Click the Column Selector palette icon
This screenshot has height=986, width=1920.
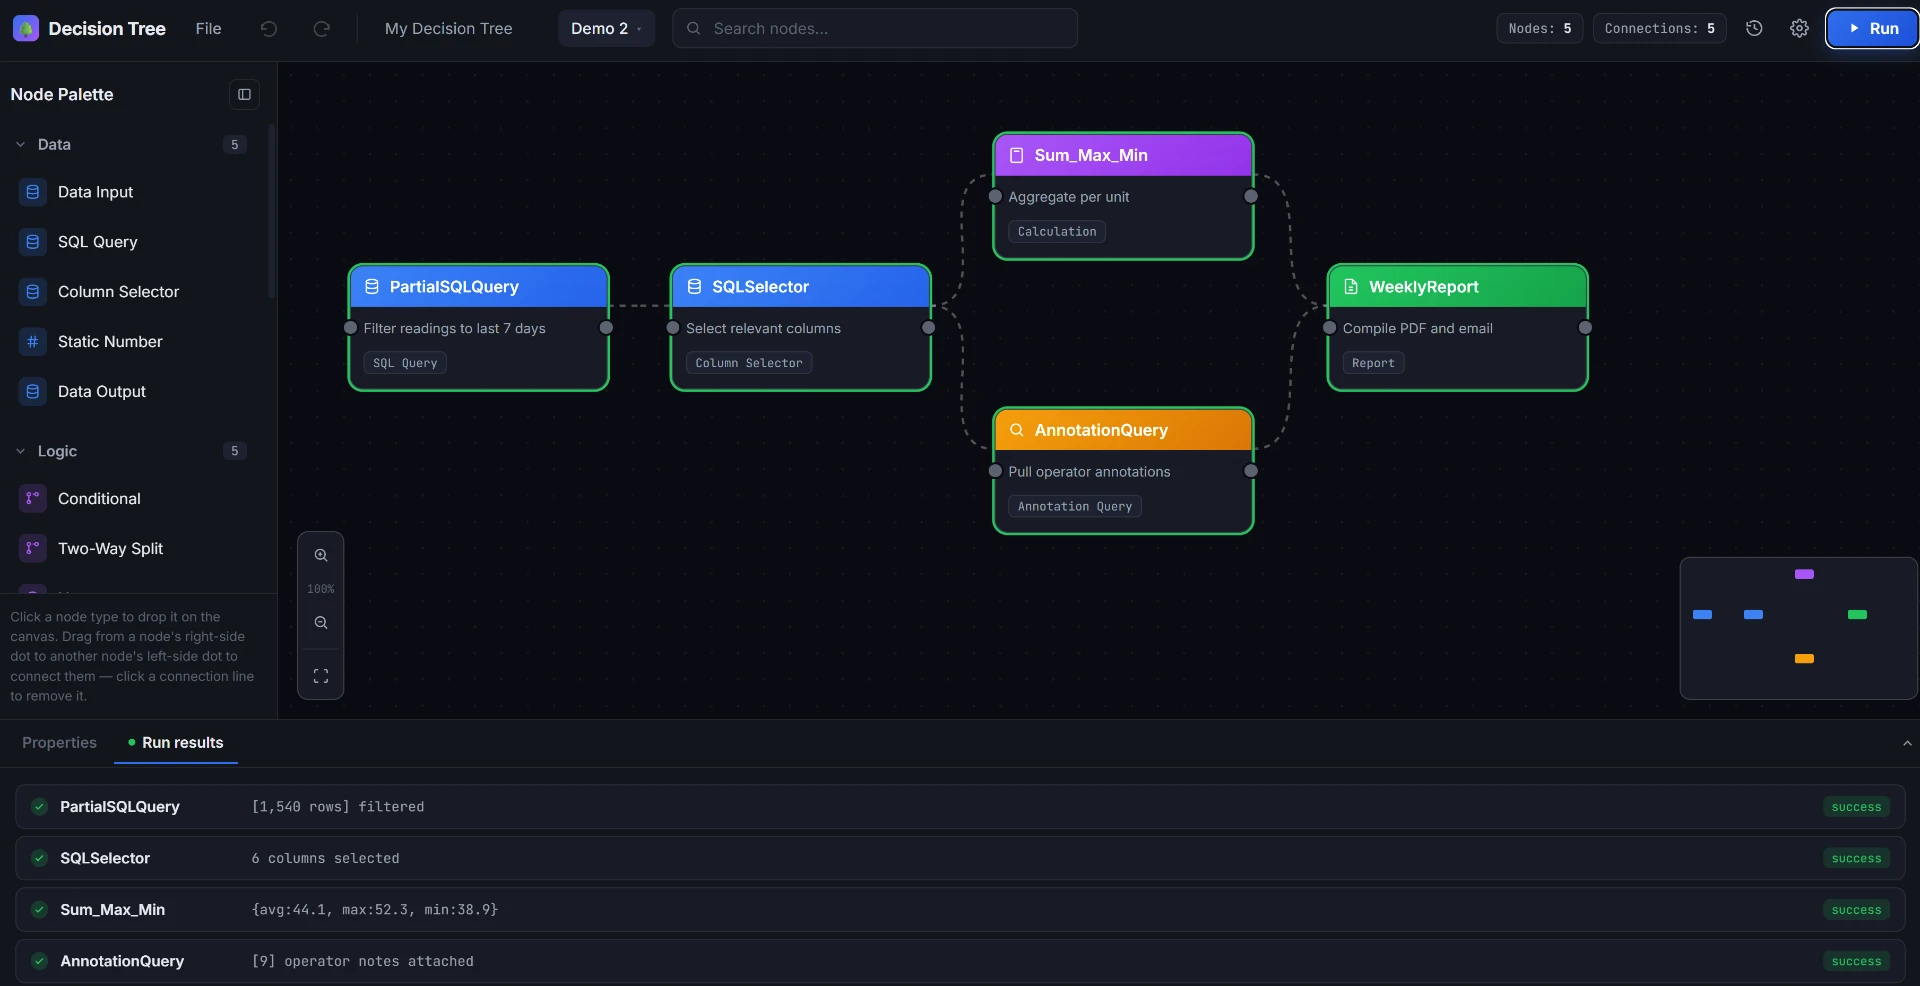click(x=33, y=292)
